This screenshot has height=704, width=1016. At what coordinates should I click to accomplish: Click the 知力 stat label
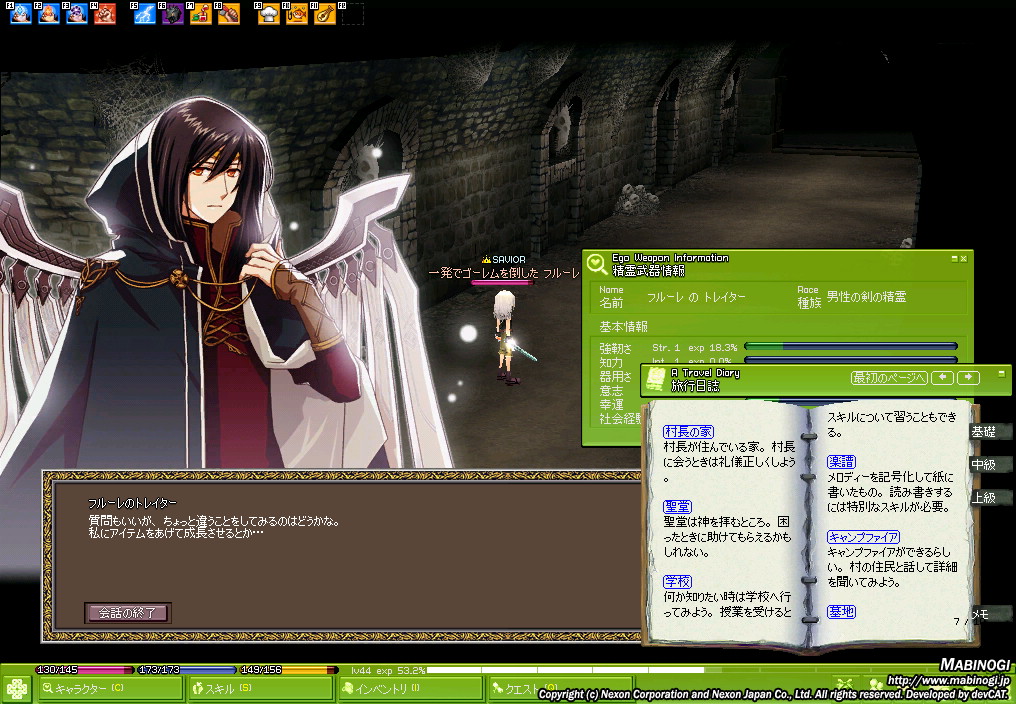tap(611, 362)
